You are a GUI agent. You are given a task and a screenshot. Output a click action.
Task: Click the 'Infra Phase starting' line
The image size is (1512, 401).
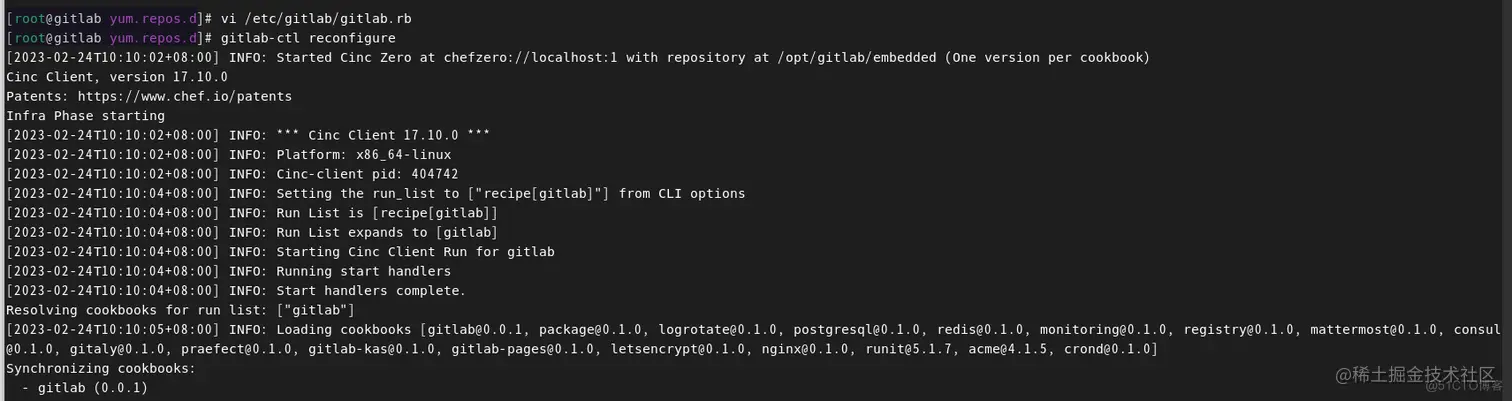(85, 116)
